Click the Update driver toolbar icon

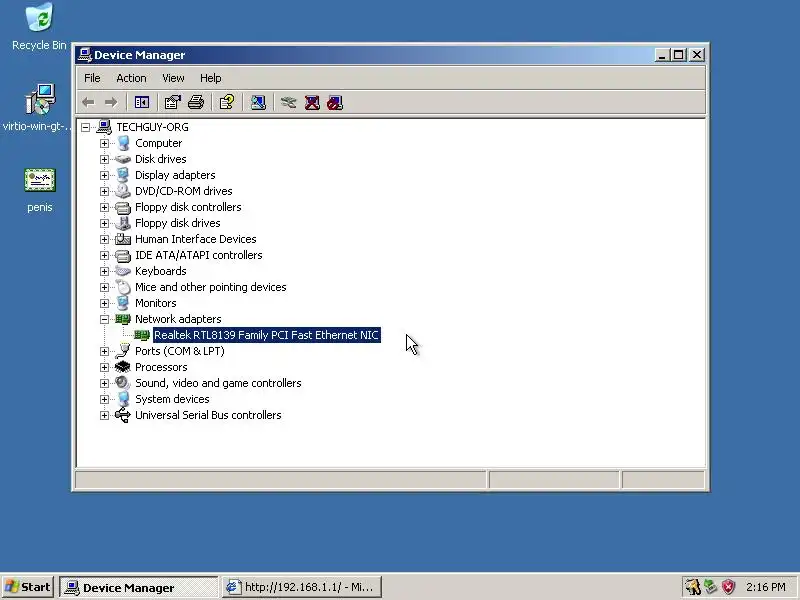click(x=288, y=103)
